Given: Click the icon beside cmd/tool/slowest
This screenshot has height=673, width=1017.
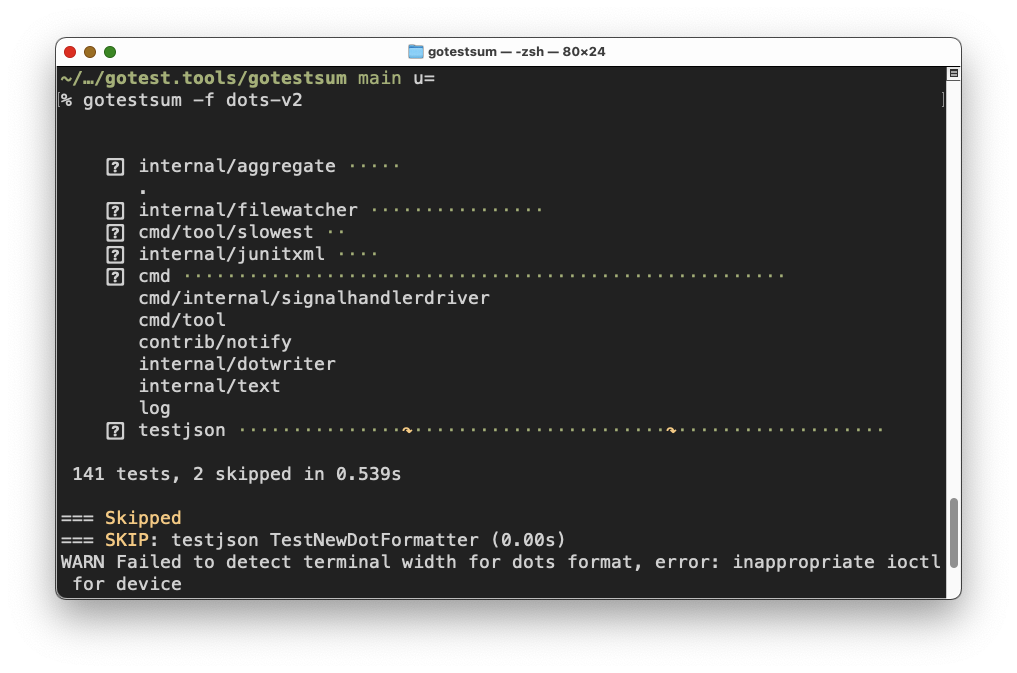Looking at the screenshot, I should (115, 232).
